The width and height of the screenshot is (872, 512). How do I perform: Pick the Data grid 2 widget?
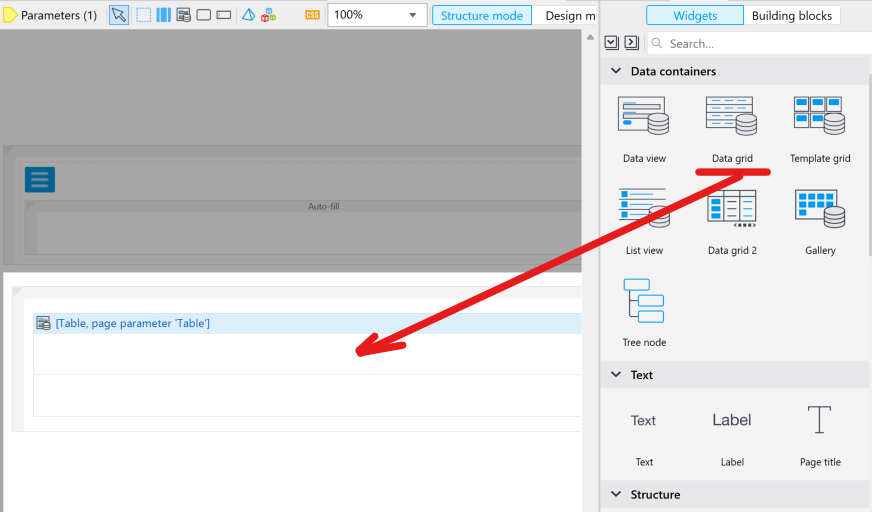731,210
